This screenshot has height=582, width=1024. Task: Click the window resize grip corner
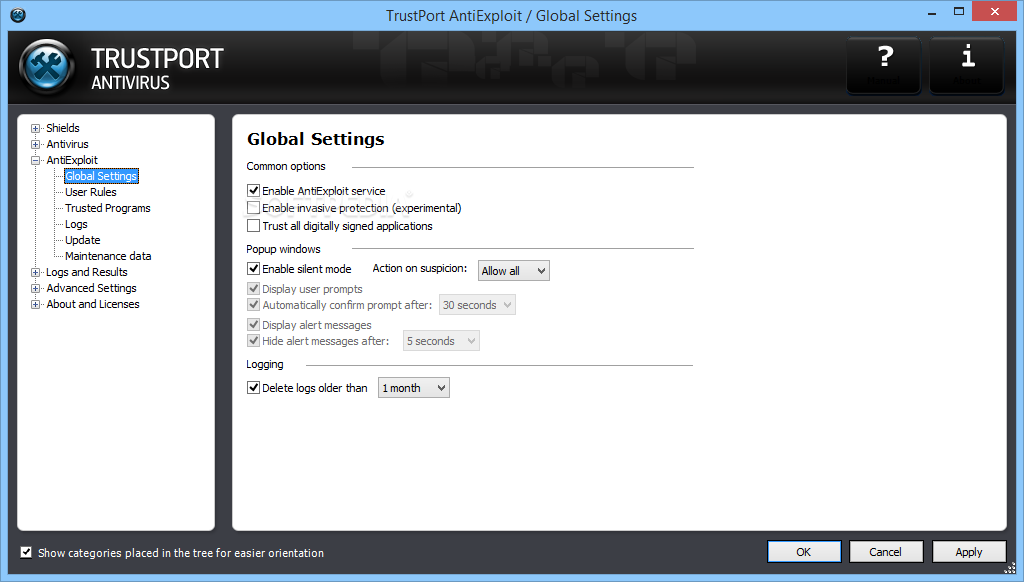coord(1010,568)
